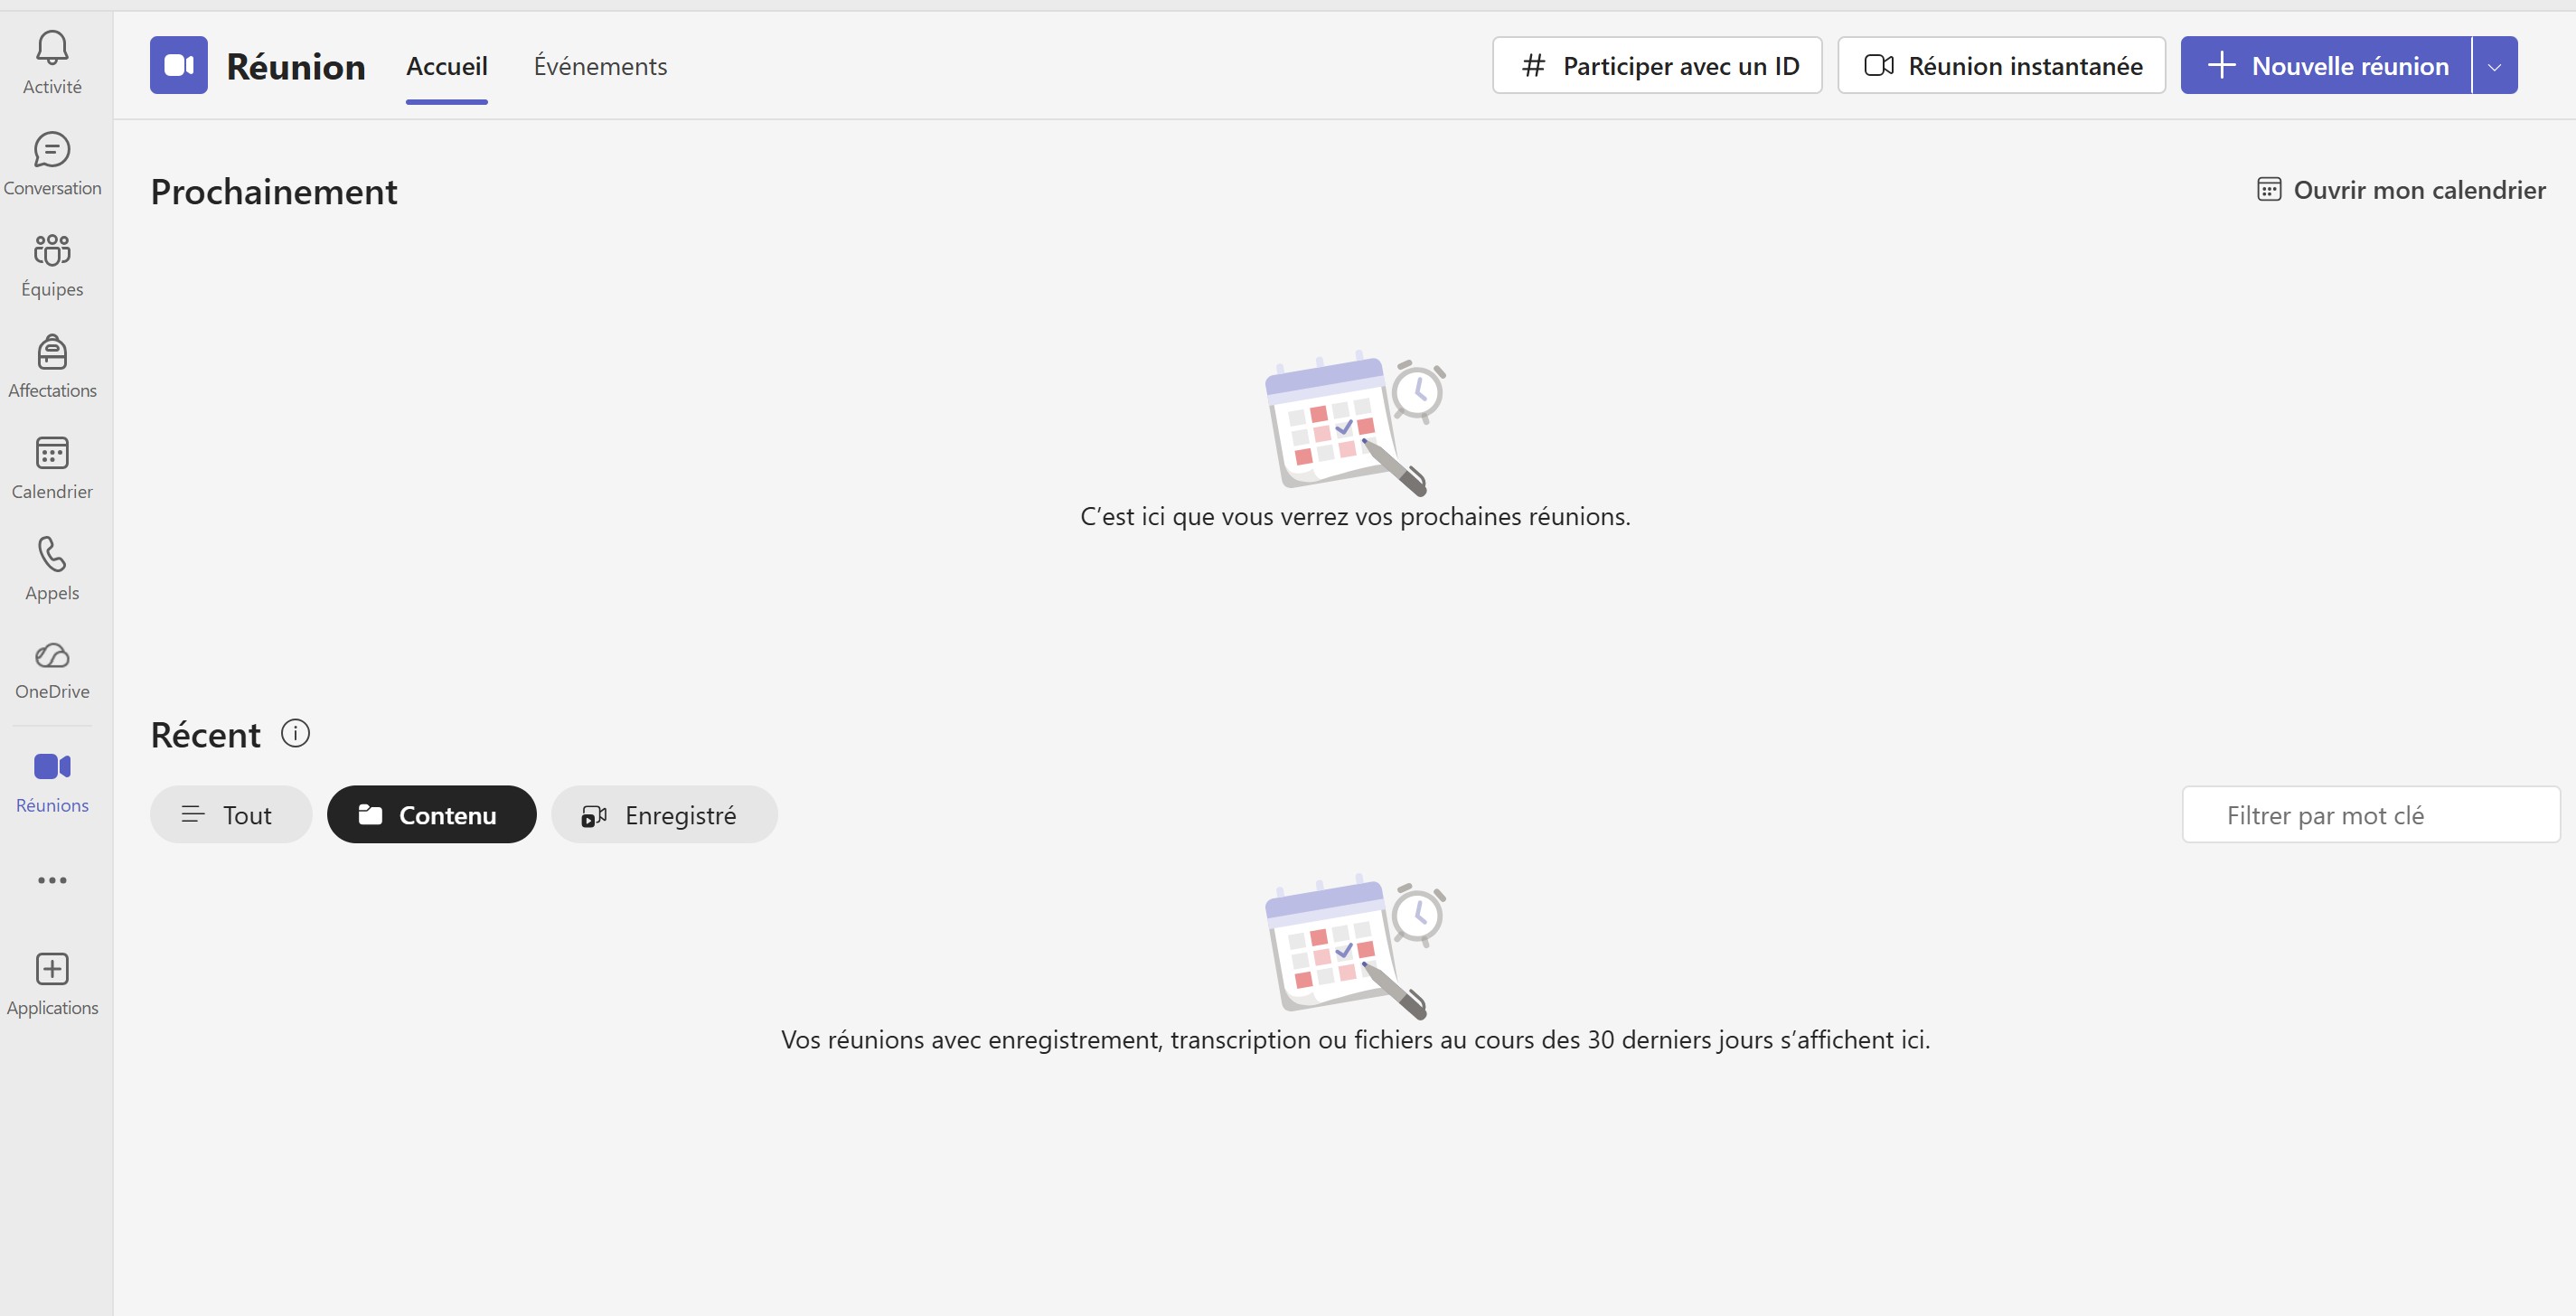Open OneDrive cloud icon
2576x1316 pixels.
(52, 655)
